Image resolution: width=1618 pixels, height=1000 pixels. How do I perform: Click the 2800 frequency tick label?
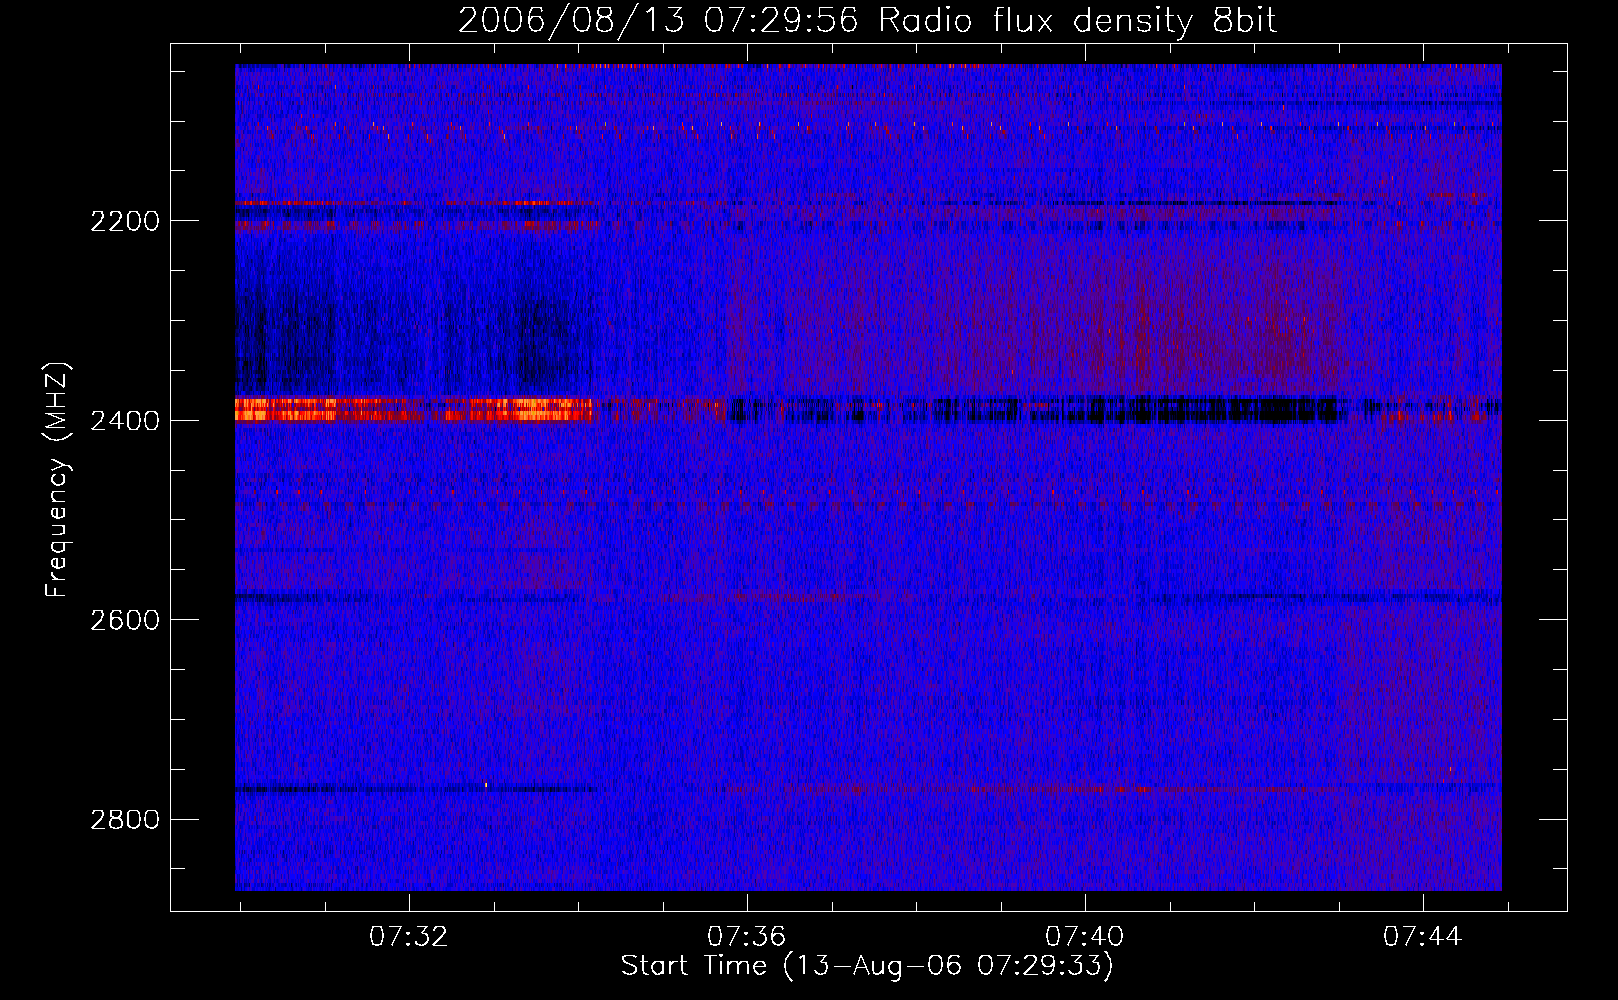(x=125, y=820)
